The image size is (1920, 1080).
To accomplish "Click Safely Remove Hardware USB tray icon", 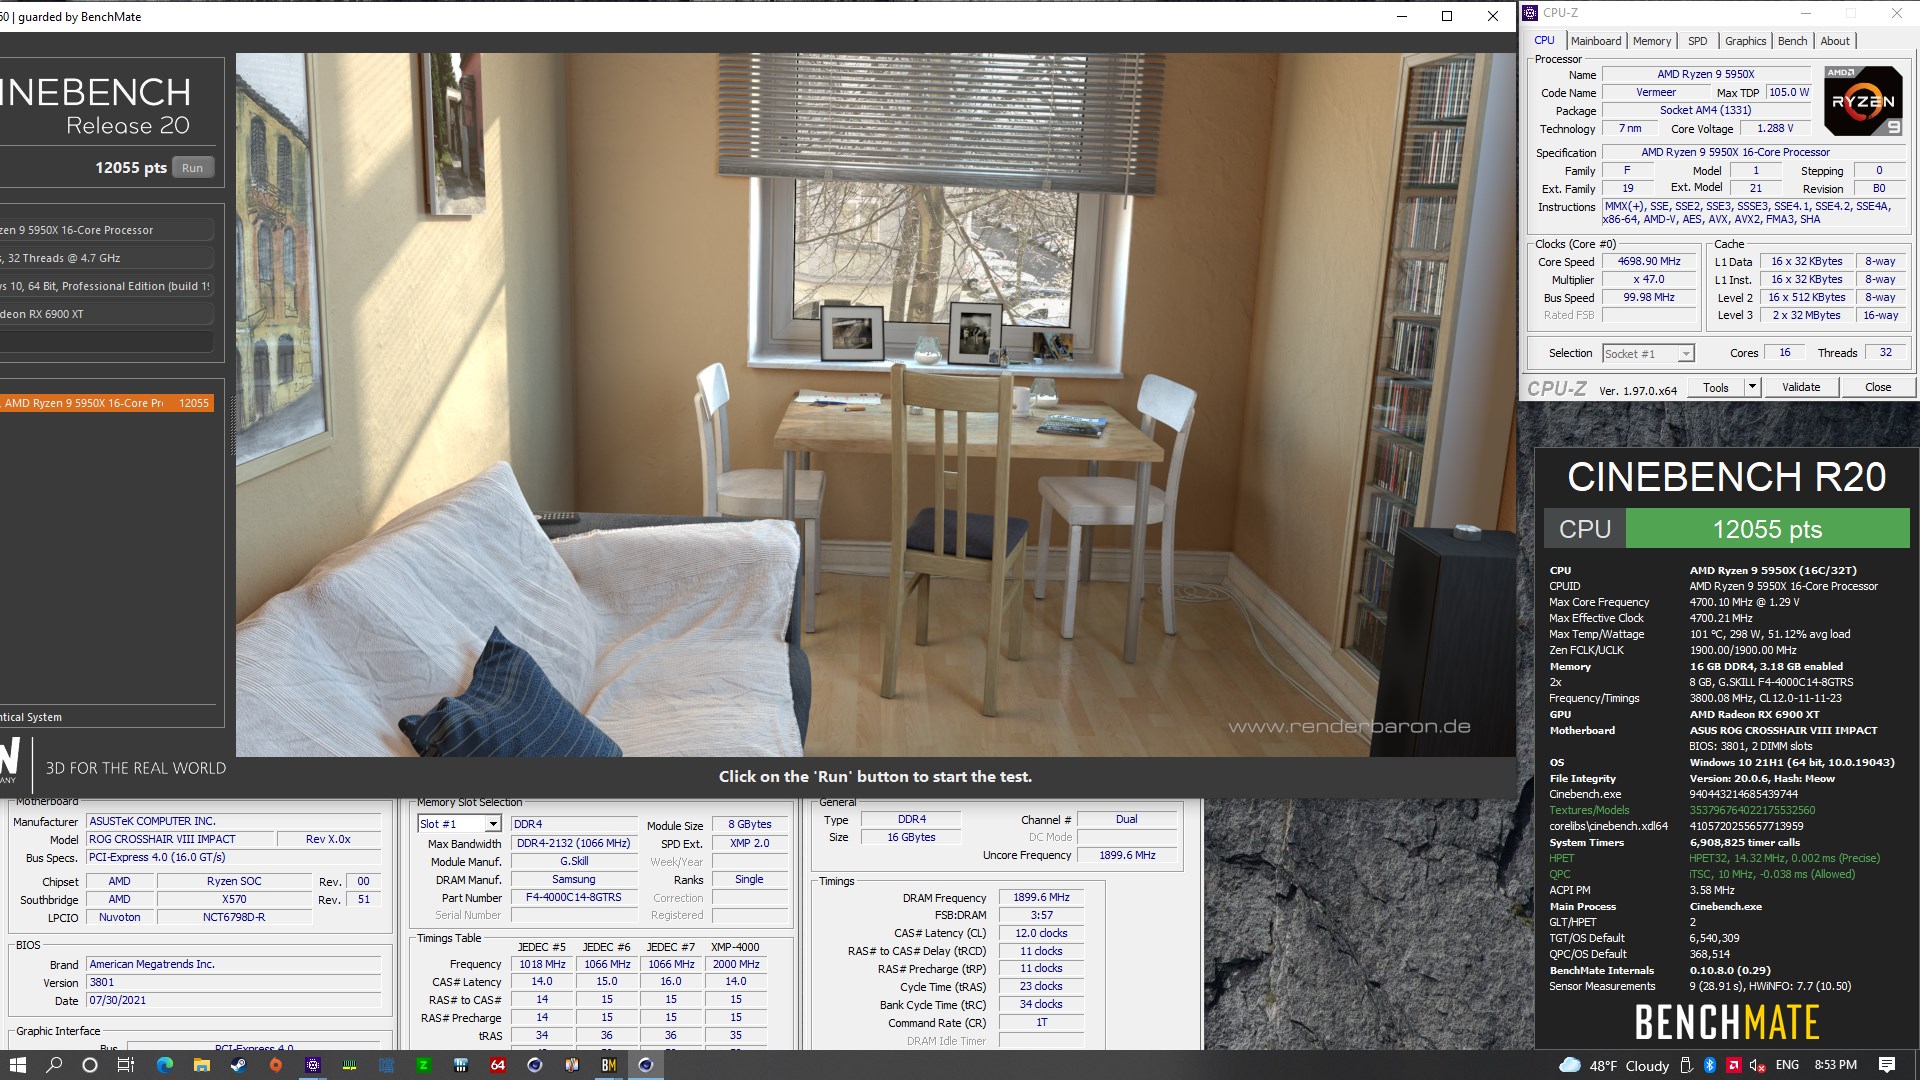I will (x=1686, y=1065).
